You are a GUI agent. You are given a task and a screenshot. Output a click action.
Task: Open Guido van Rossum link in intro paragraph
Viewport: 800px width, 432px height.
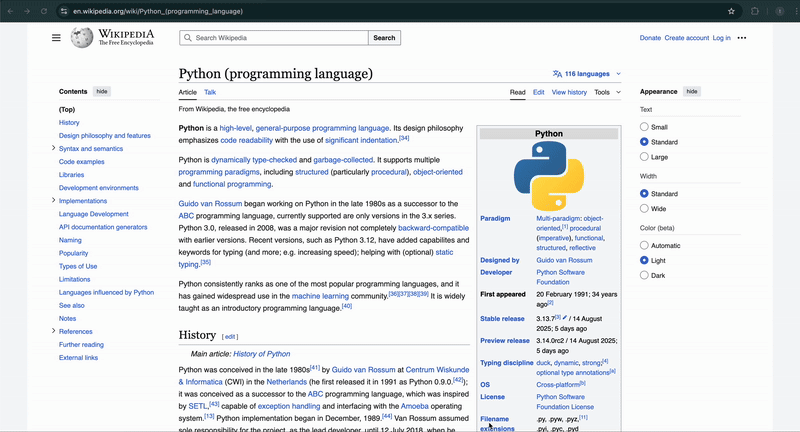tap(210, 204)
